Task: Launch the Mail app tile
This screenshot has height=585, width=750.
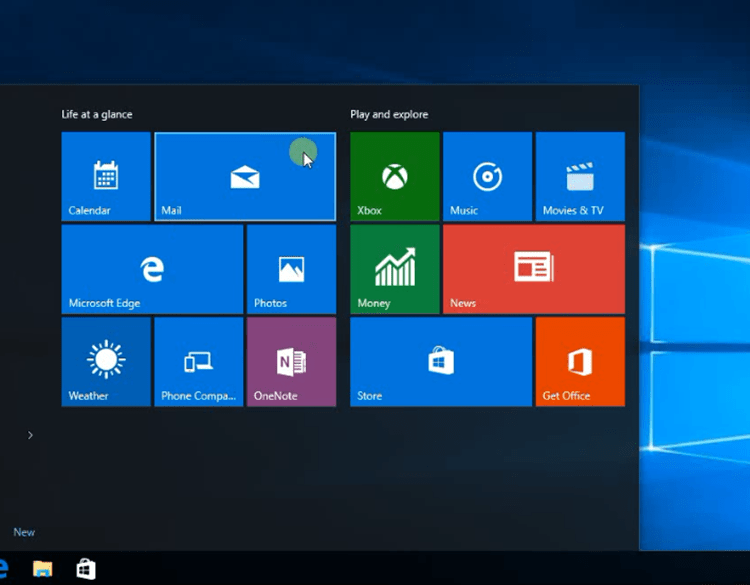Action: click(x=245, y=177)
